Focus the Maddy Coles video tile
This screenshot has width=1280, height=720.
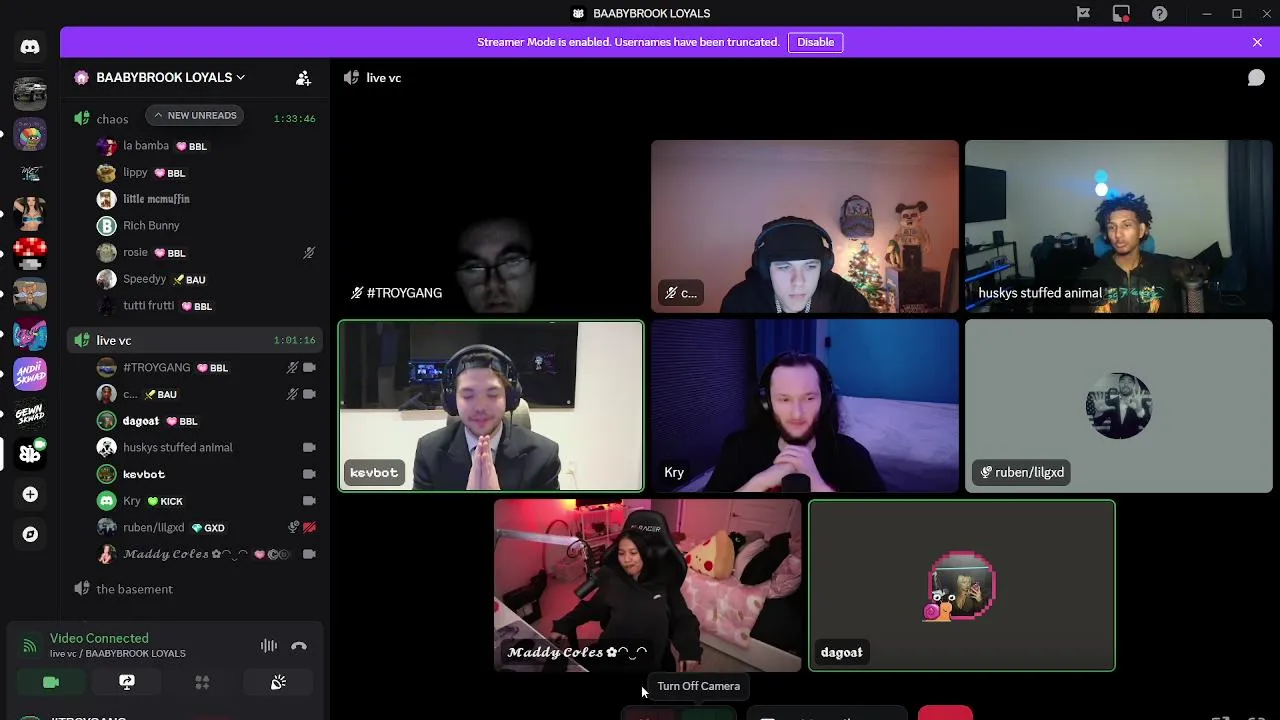[x=648, y=586]
